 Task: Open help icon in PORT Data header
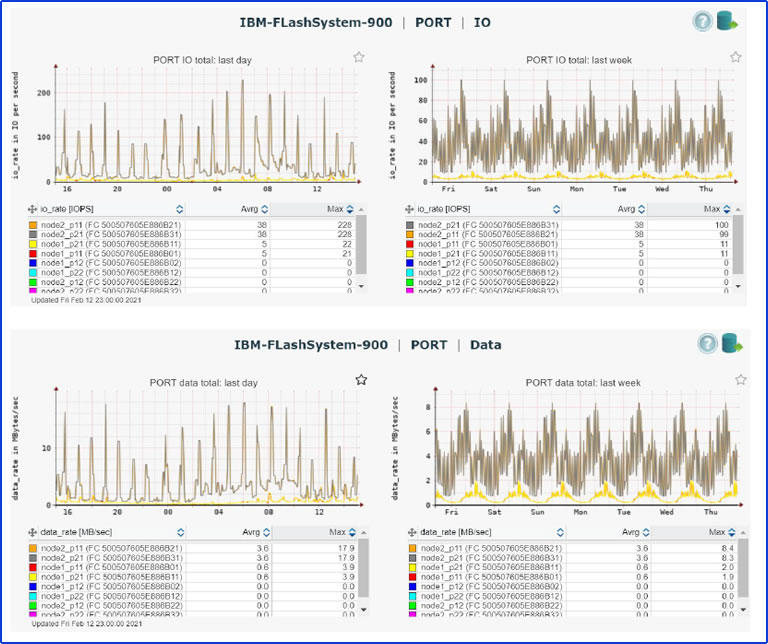click(707, 343)
